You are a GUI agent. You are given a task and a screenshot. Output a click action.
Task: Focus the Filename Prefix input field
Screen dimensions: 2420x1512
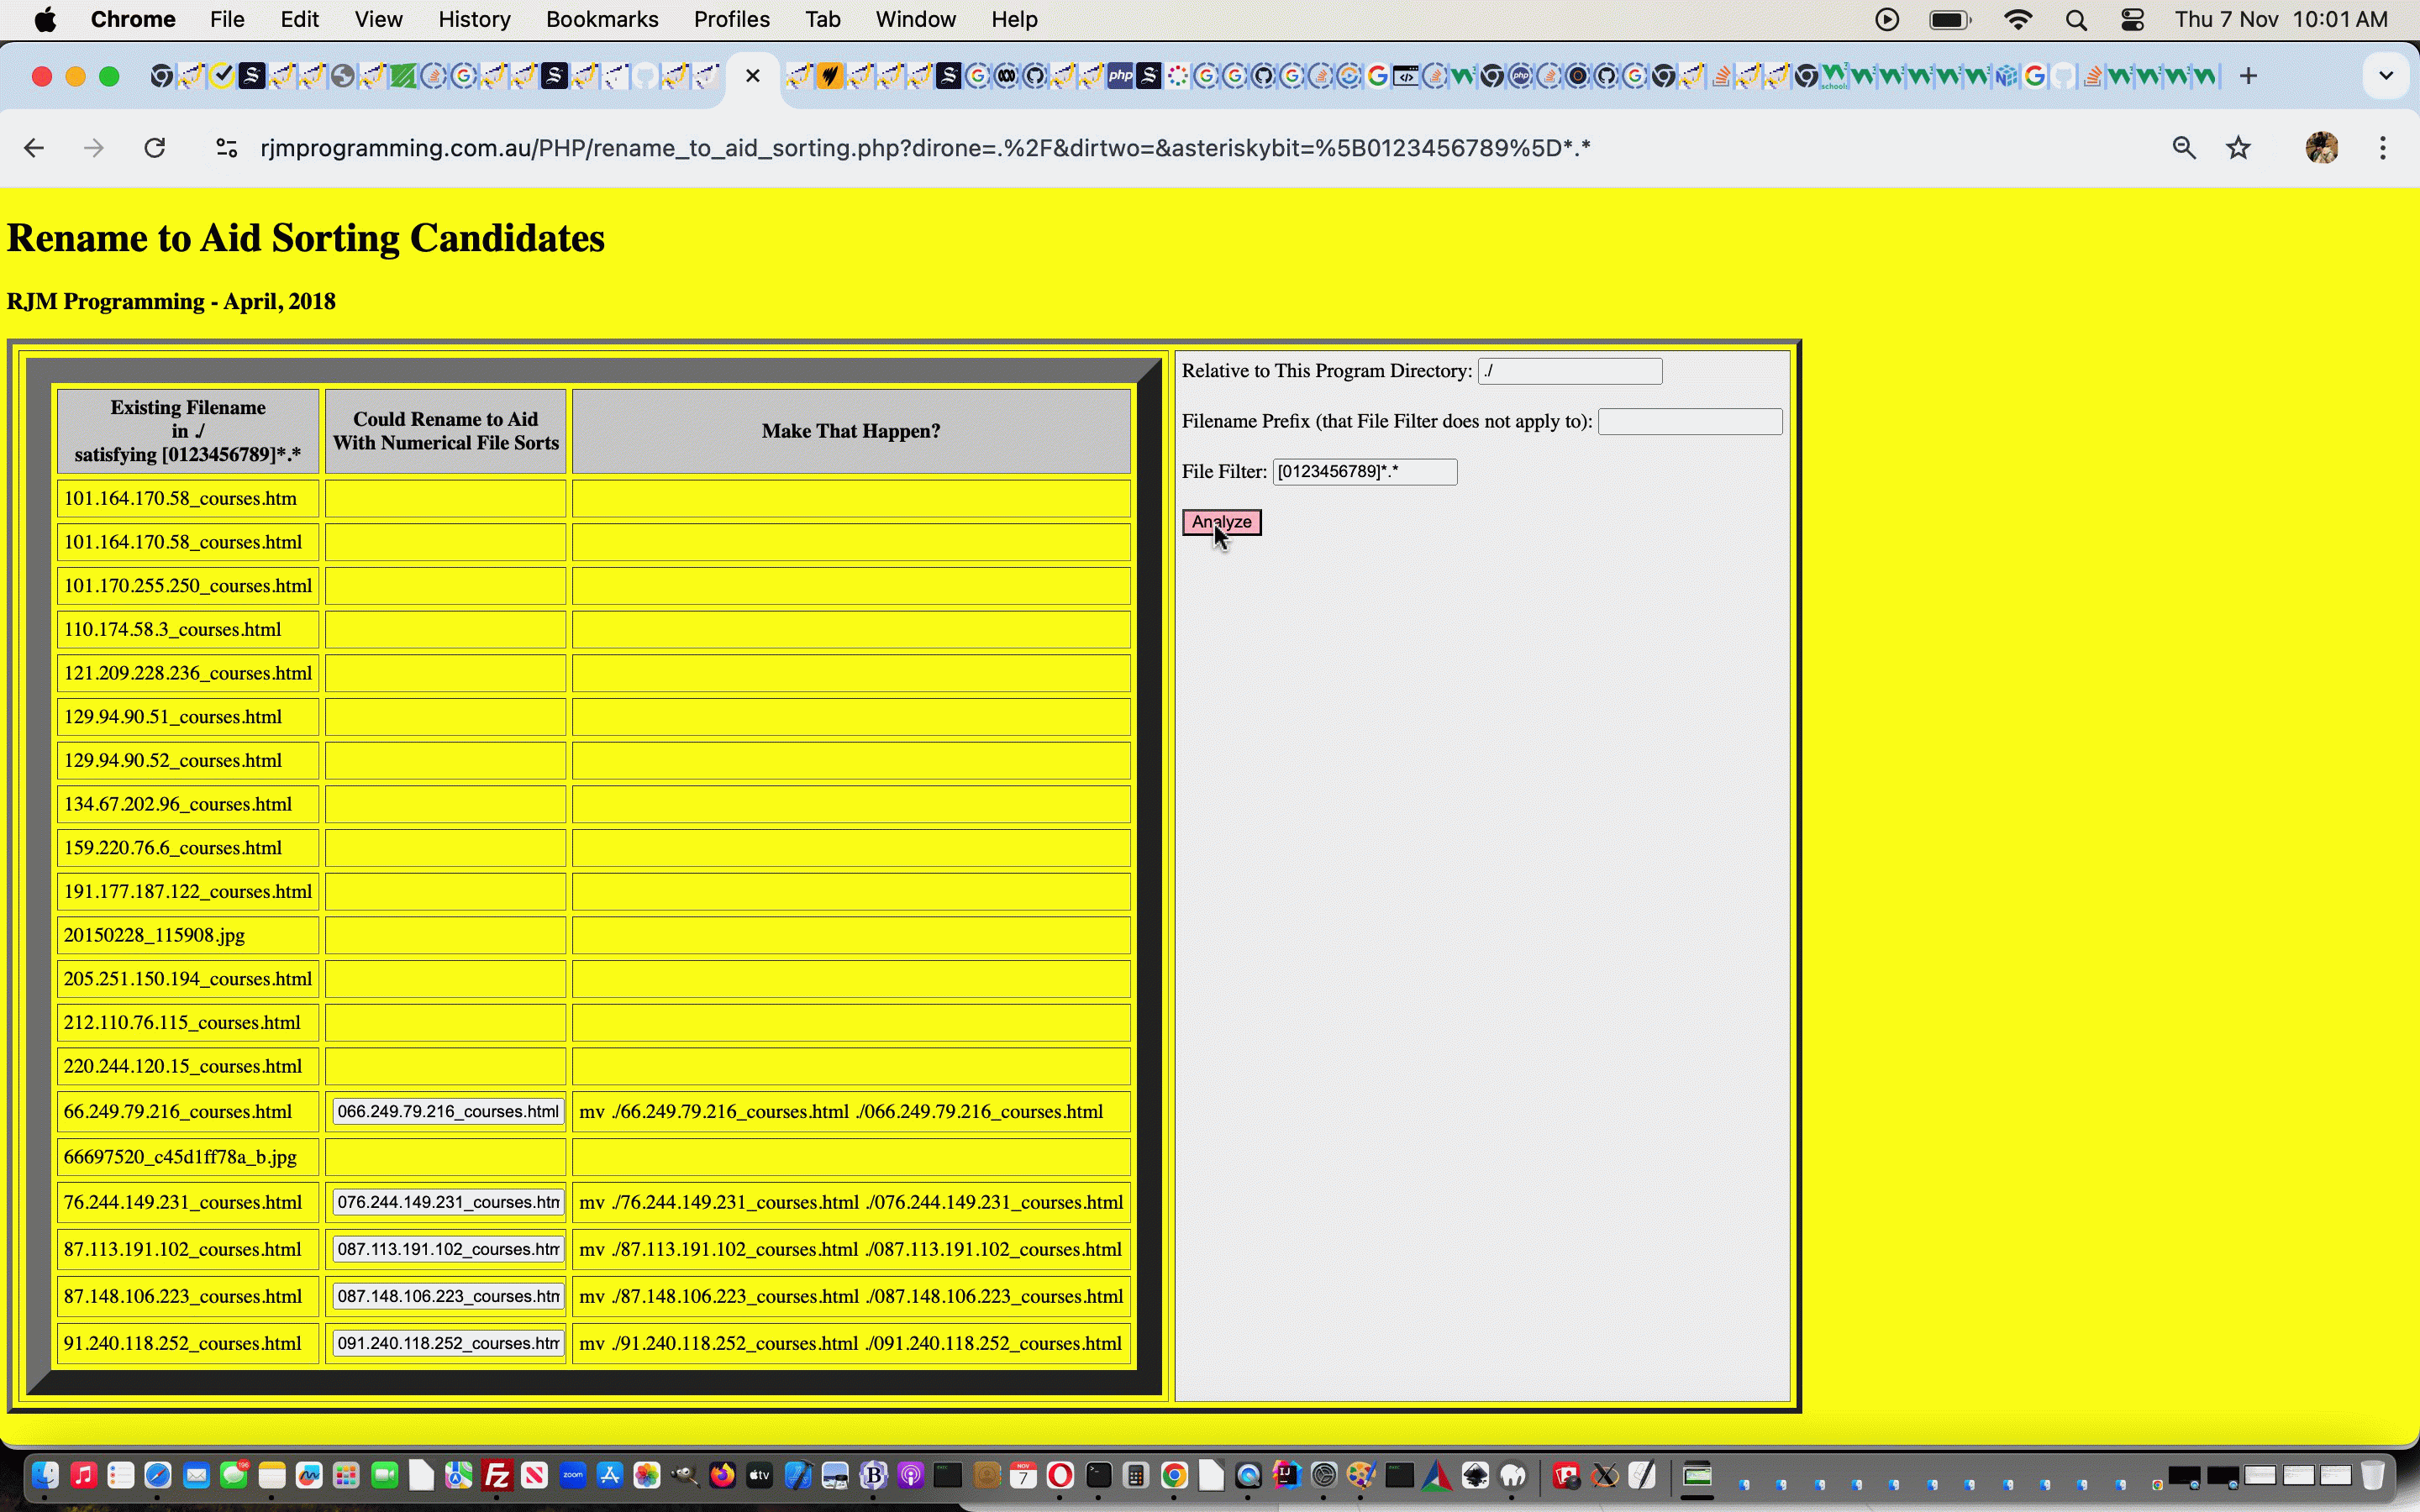point(1690,422)
